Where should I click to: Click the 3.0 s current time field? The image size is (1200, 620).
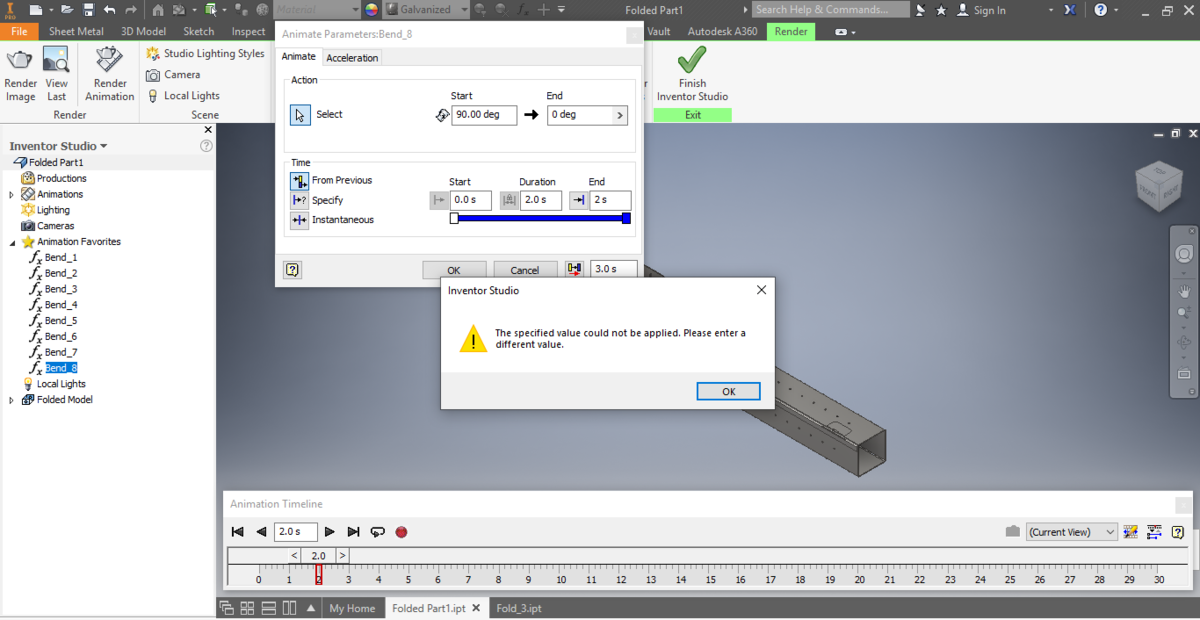[613, 269]
